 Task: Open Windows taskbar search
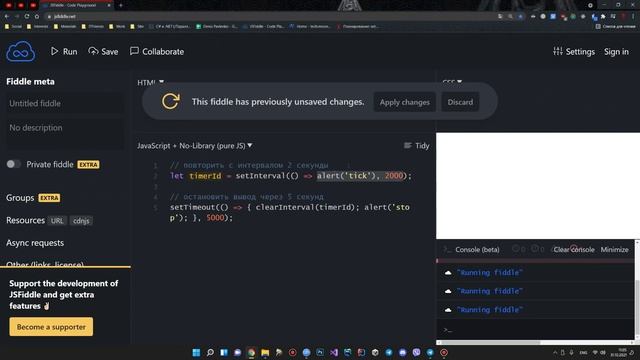coord(210,352)
